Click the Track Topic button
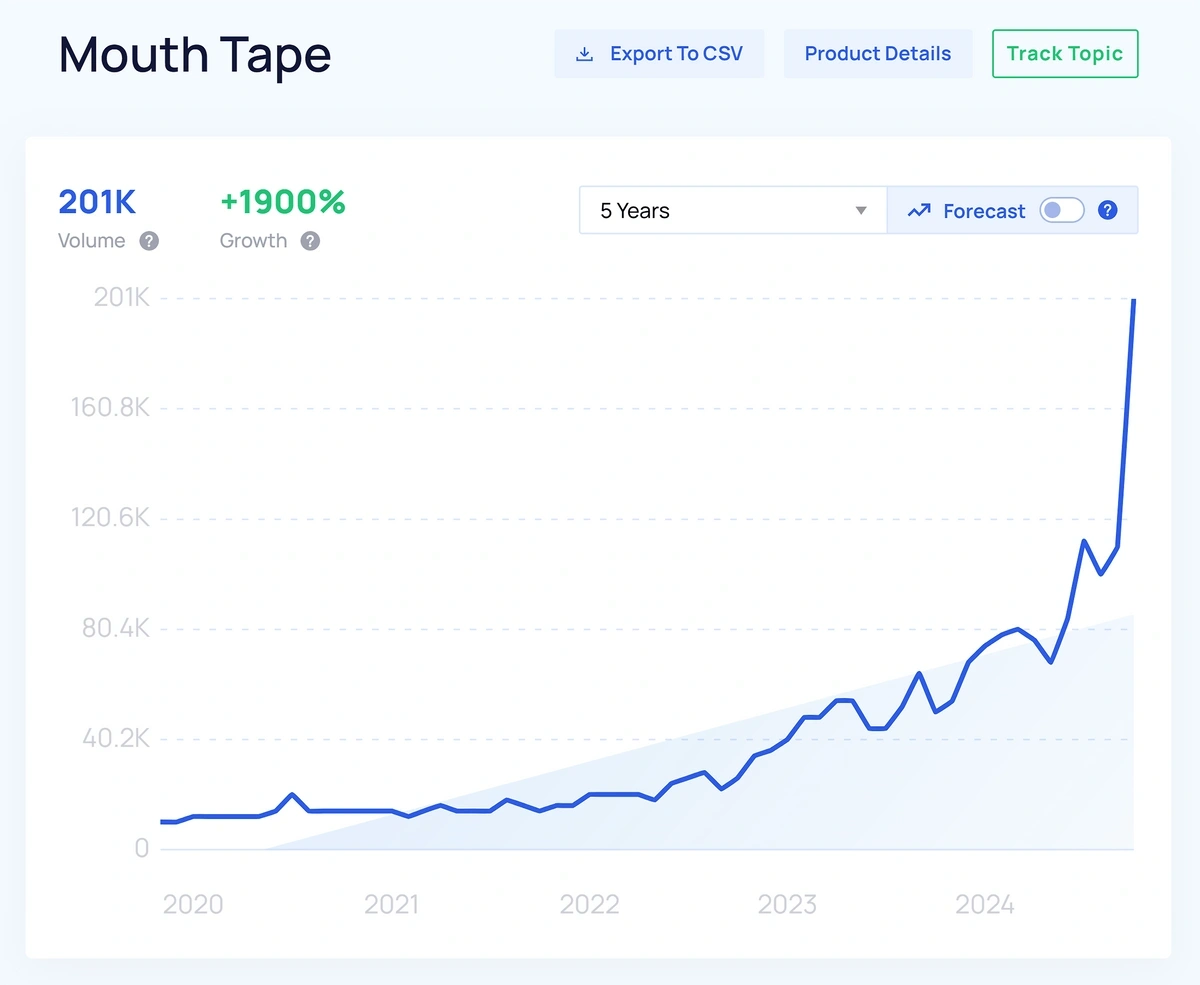 point(1065,54)
